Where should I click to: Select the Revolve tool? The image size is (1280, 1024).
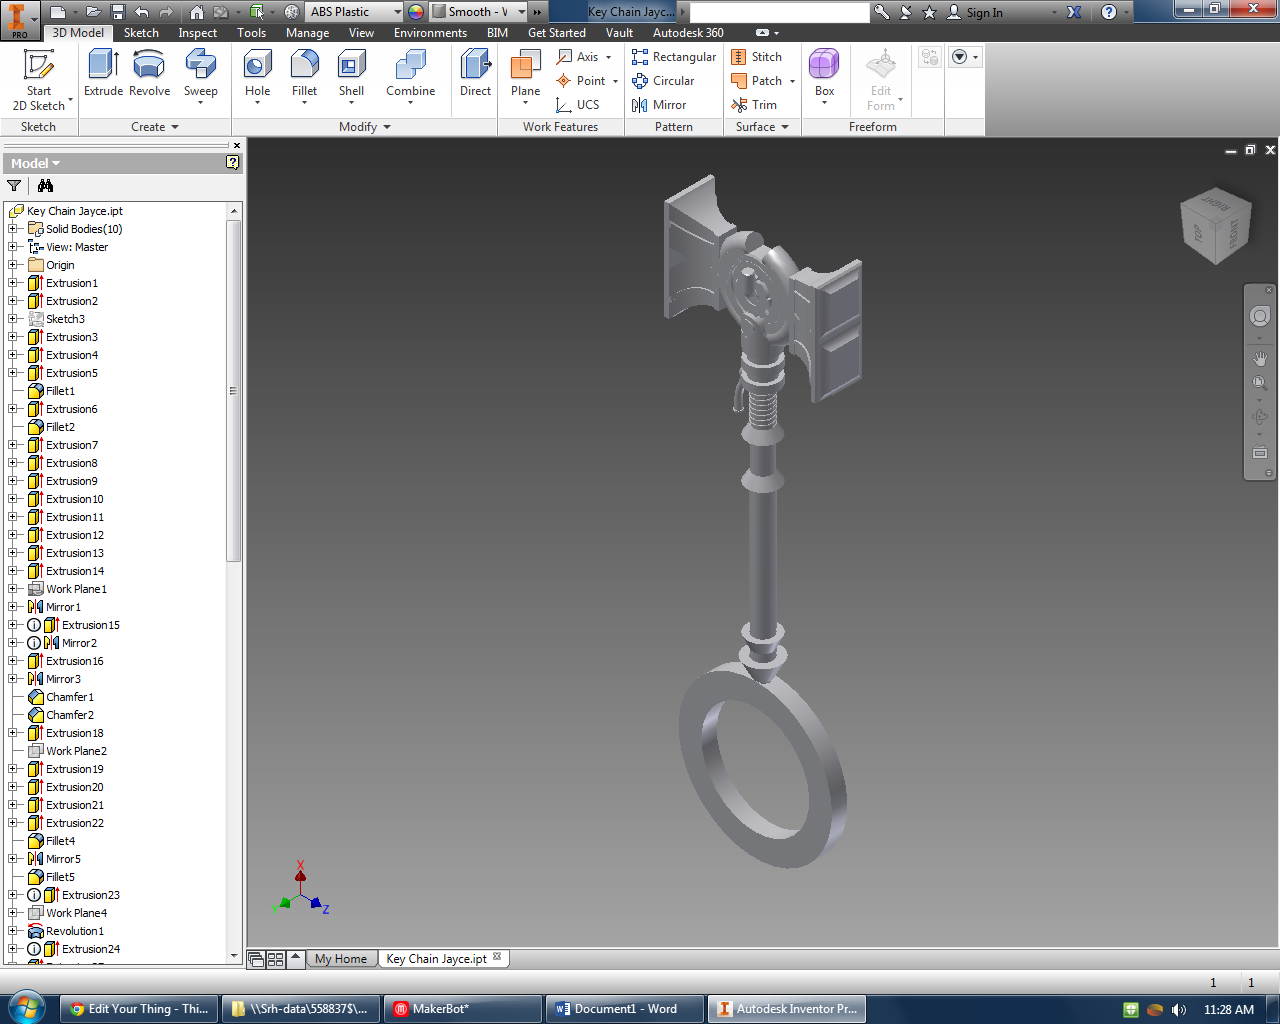coord(149,74)
